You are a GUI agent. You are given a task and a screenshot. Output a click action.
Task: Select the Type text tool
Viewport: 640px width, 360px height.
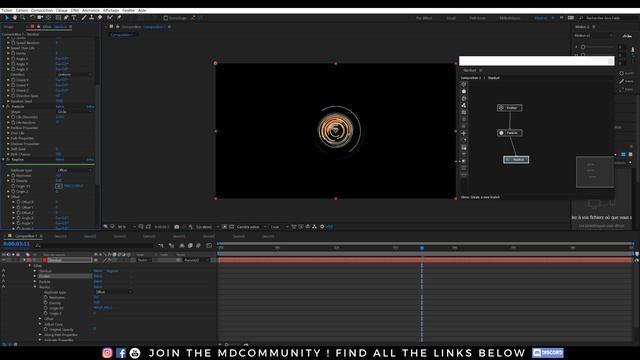pyautogui.click(x=74, y=18)
